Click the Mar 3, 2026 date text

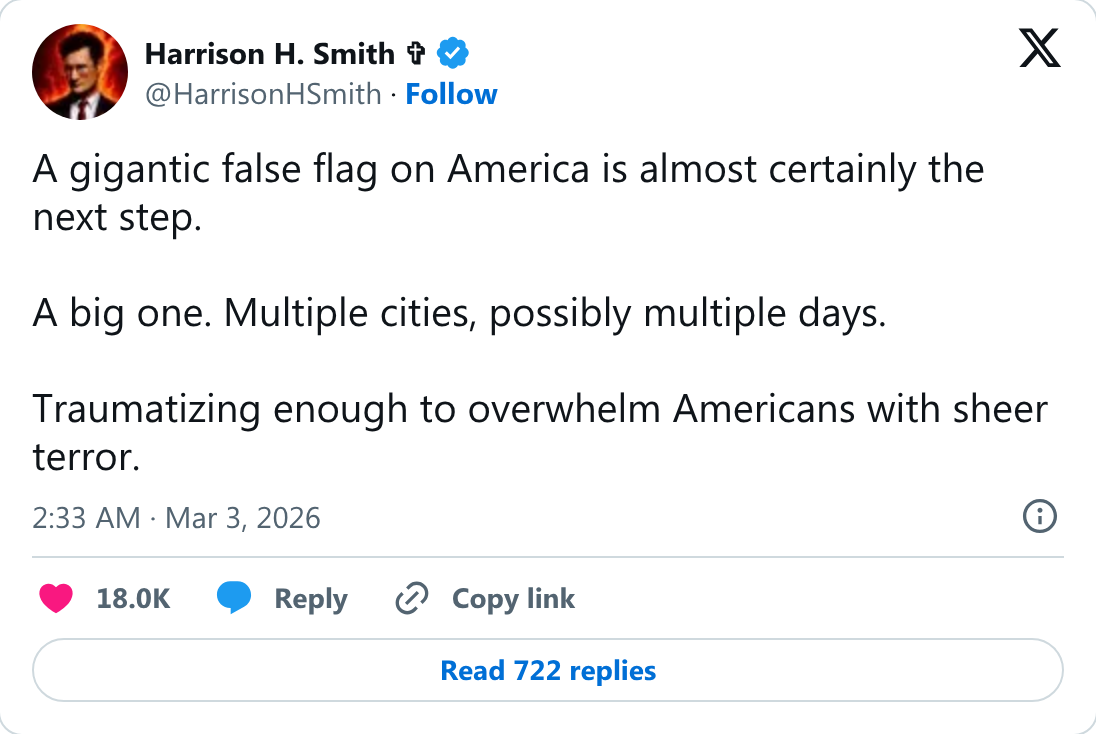pos(243,518)
